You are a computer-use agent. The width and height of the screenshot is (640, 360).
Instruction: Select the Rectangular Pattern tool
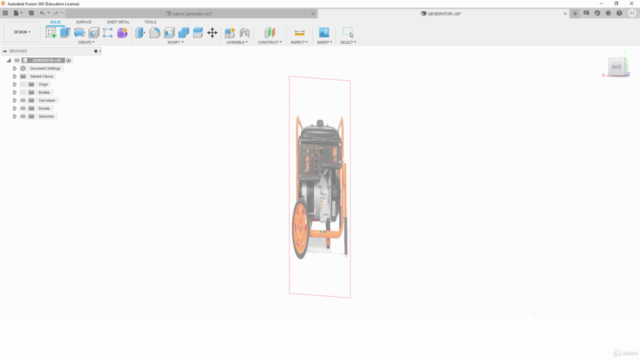tap(108, 33)
